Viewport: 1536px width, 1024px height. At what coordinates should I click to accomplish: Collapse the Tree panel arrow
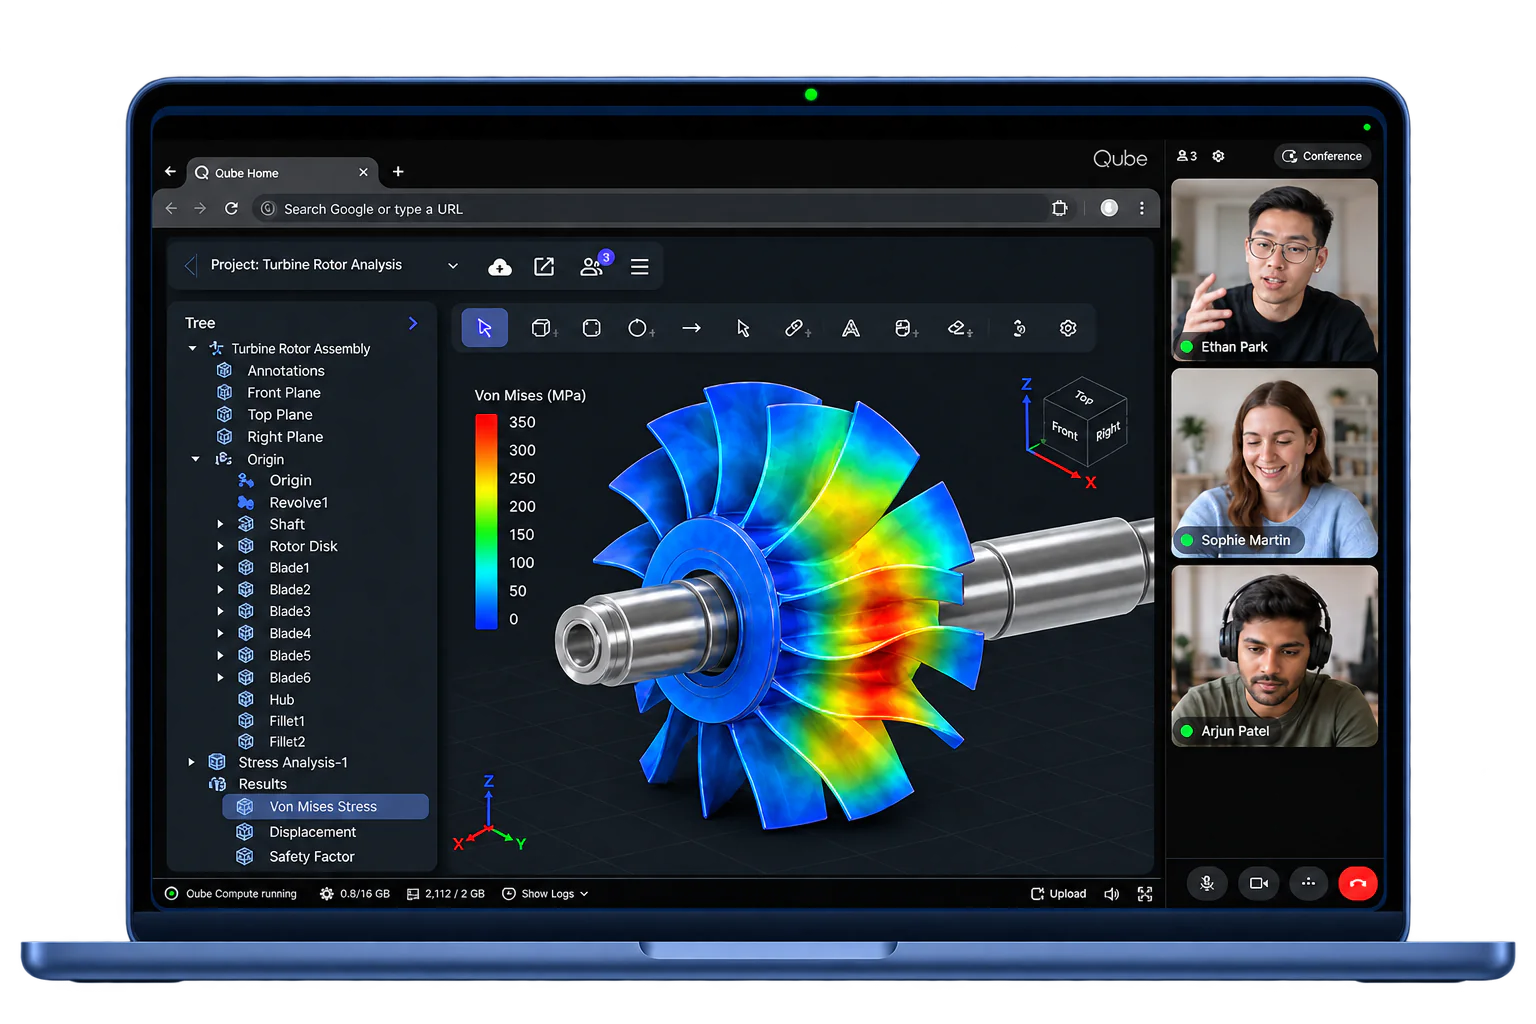[413, 323]
